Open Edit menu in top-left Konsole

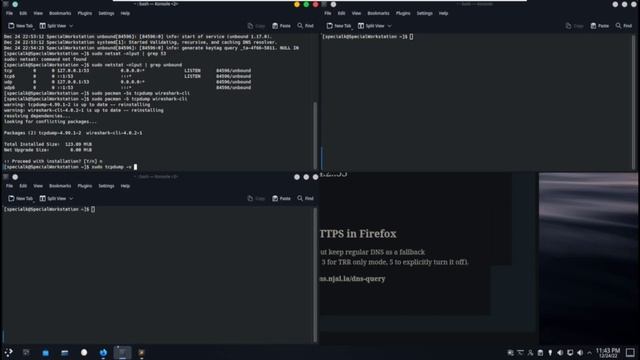pyautogui.click(x=23, y=13)
